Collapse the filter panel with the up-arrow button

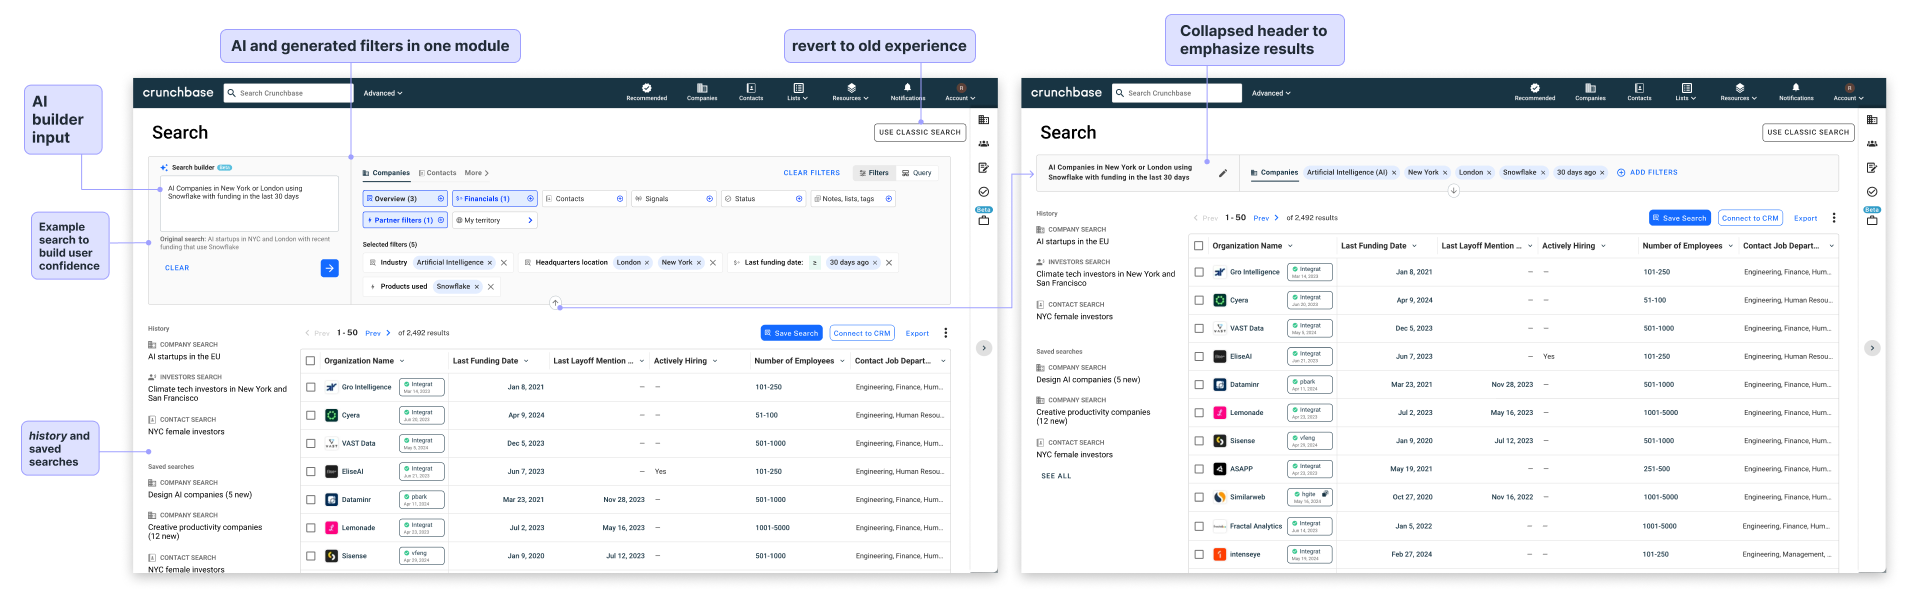tap(556, 303)
